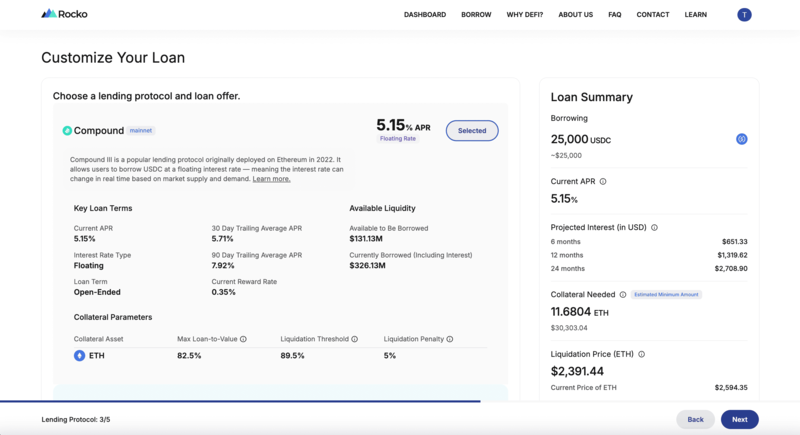Click the Compound protocol logo icon
The height and width of the screenshot is (435, 800).
[x=67, y=131]
